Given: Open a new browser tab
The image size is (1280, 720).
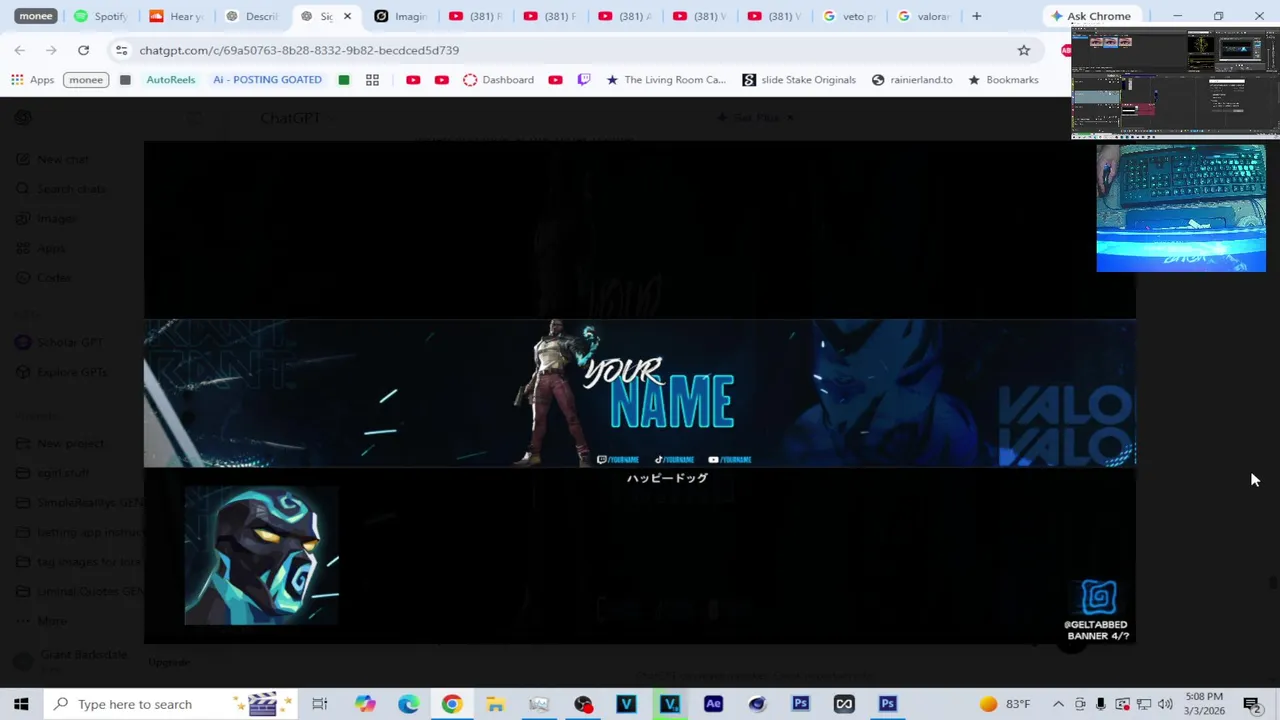Looking at the screenshot, I should [976, 16].
